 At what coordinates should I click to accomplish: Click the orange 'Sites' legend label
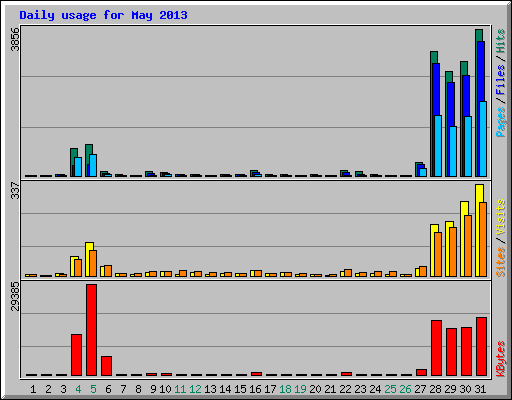501,262
